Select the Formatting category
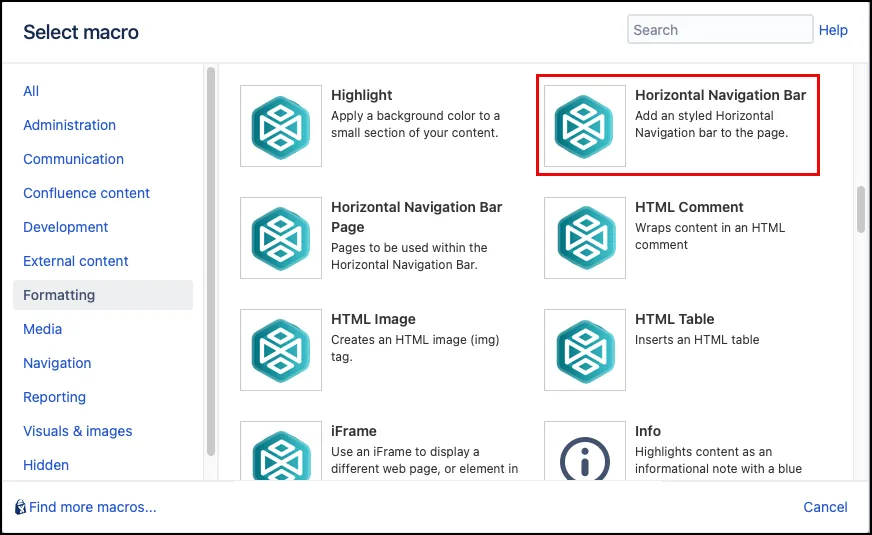872x535 pixels. click(103, 295)
